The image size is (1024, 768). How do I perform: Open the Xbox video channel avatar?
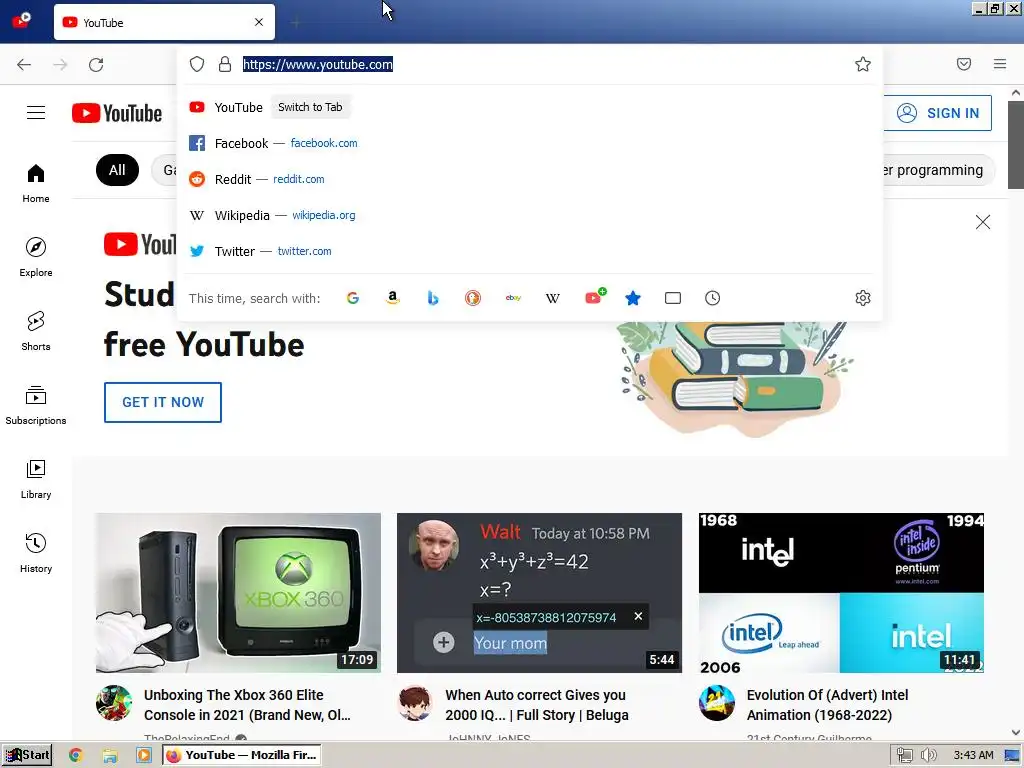click(114, 703)
